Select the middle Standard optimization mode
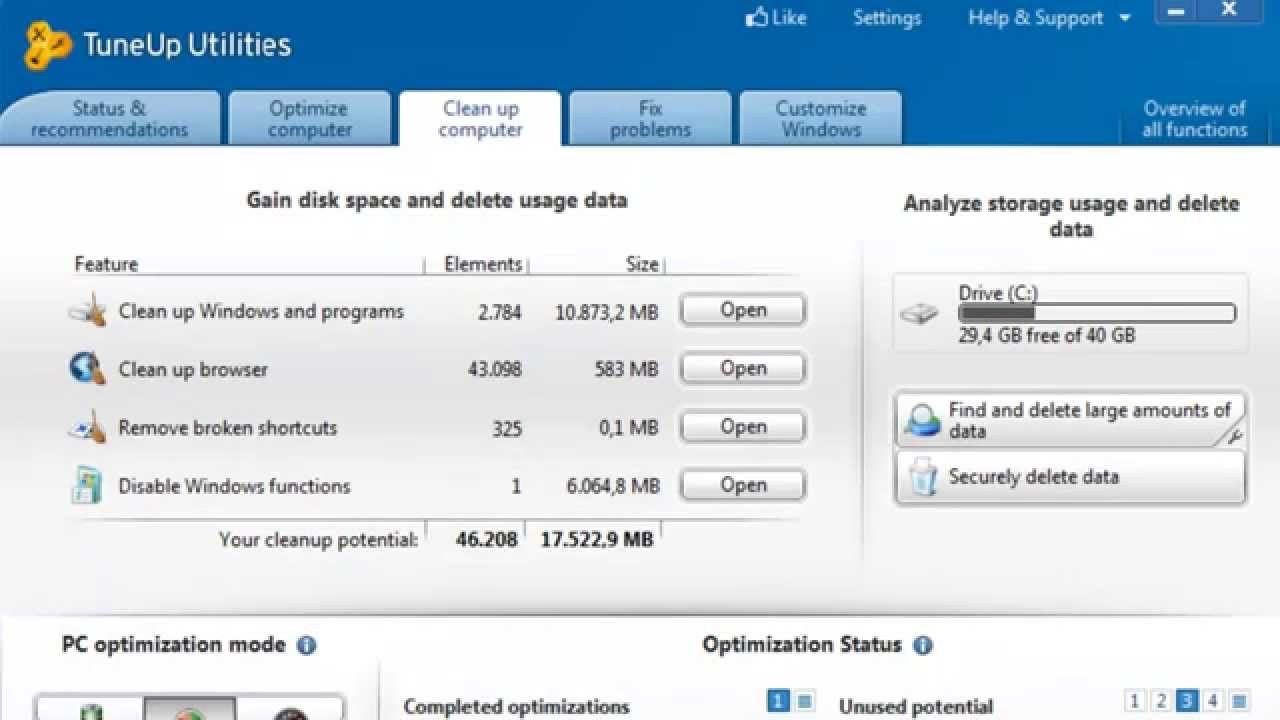This screenshot has width=1280, height=720. click(x=190, y=710)
